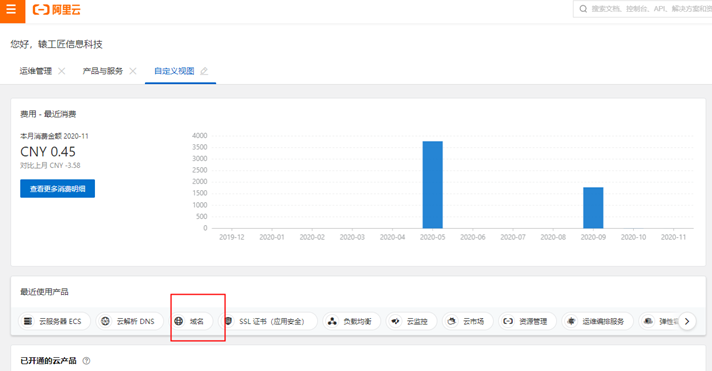Click the 域名 globe icon
712x371 pixels.
(179, 321)
